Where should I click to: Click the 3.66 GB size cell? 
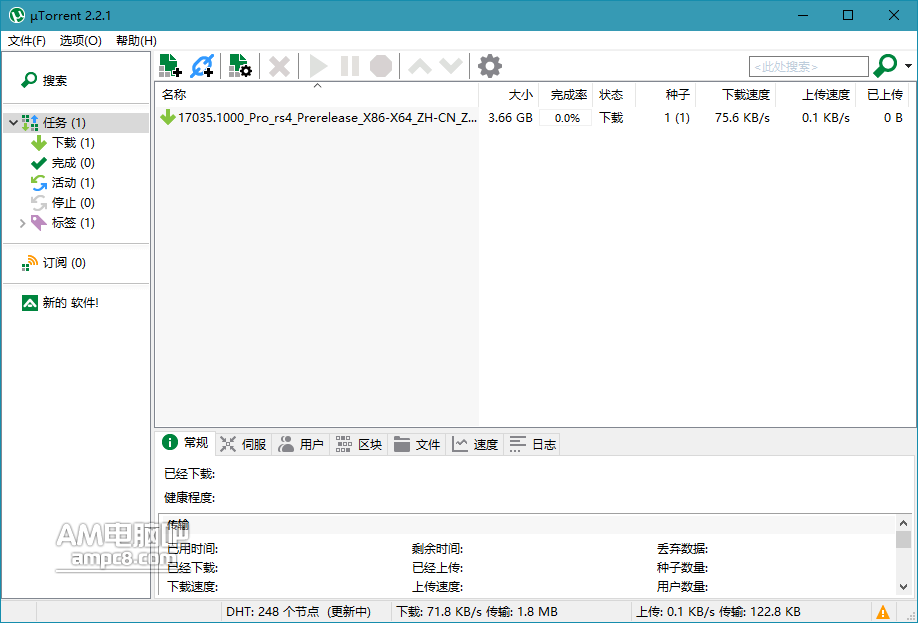pyautogui.click(x=511, y=118)
